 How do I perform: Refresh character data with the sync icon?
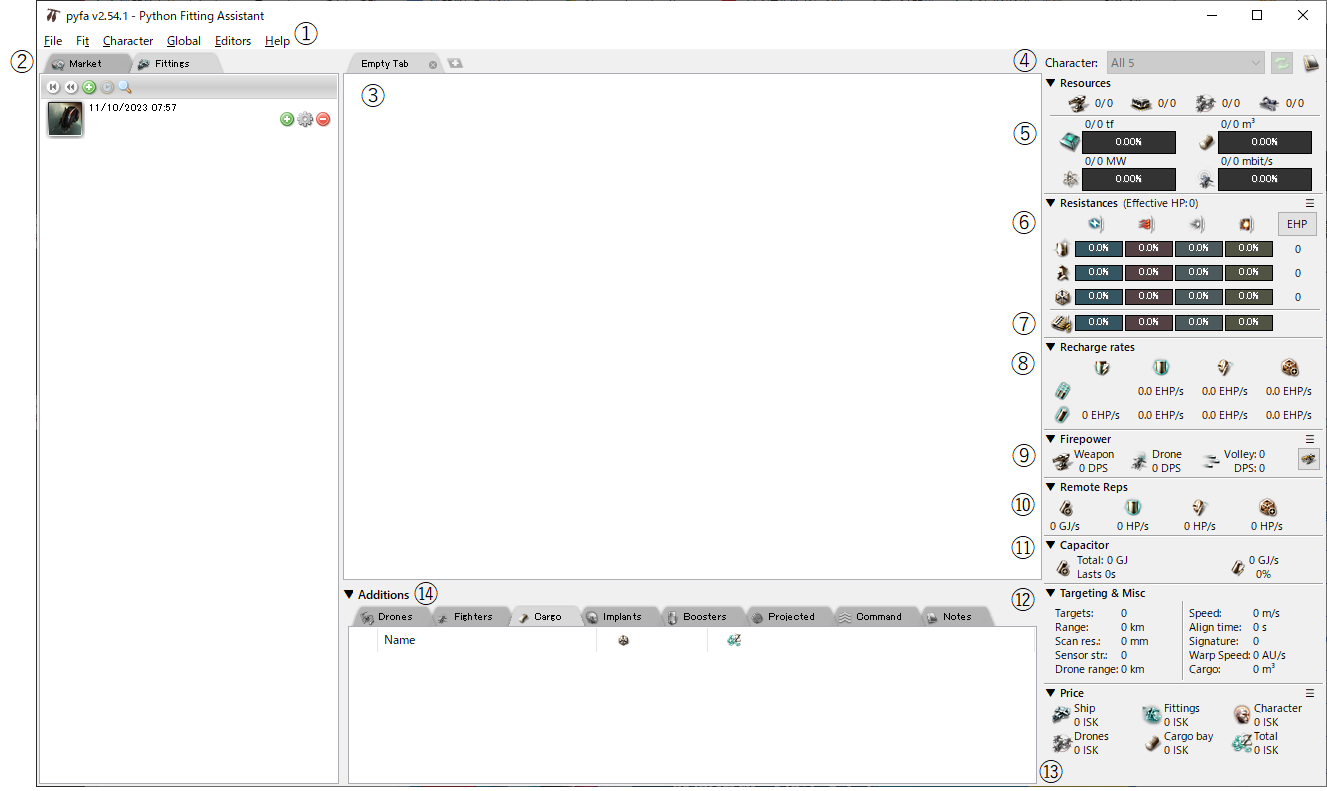(x=1282, y=62)
